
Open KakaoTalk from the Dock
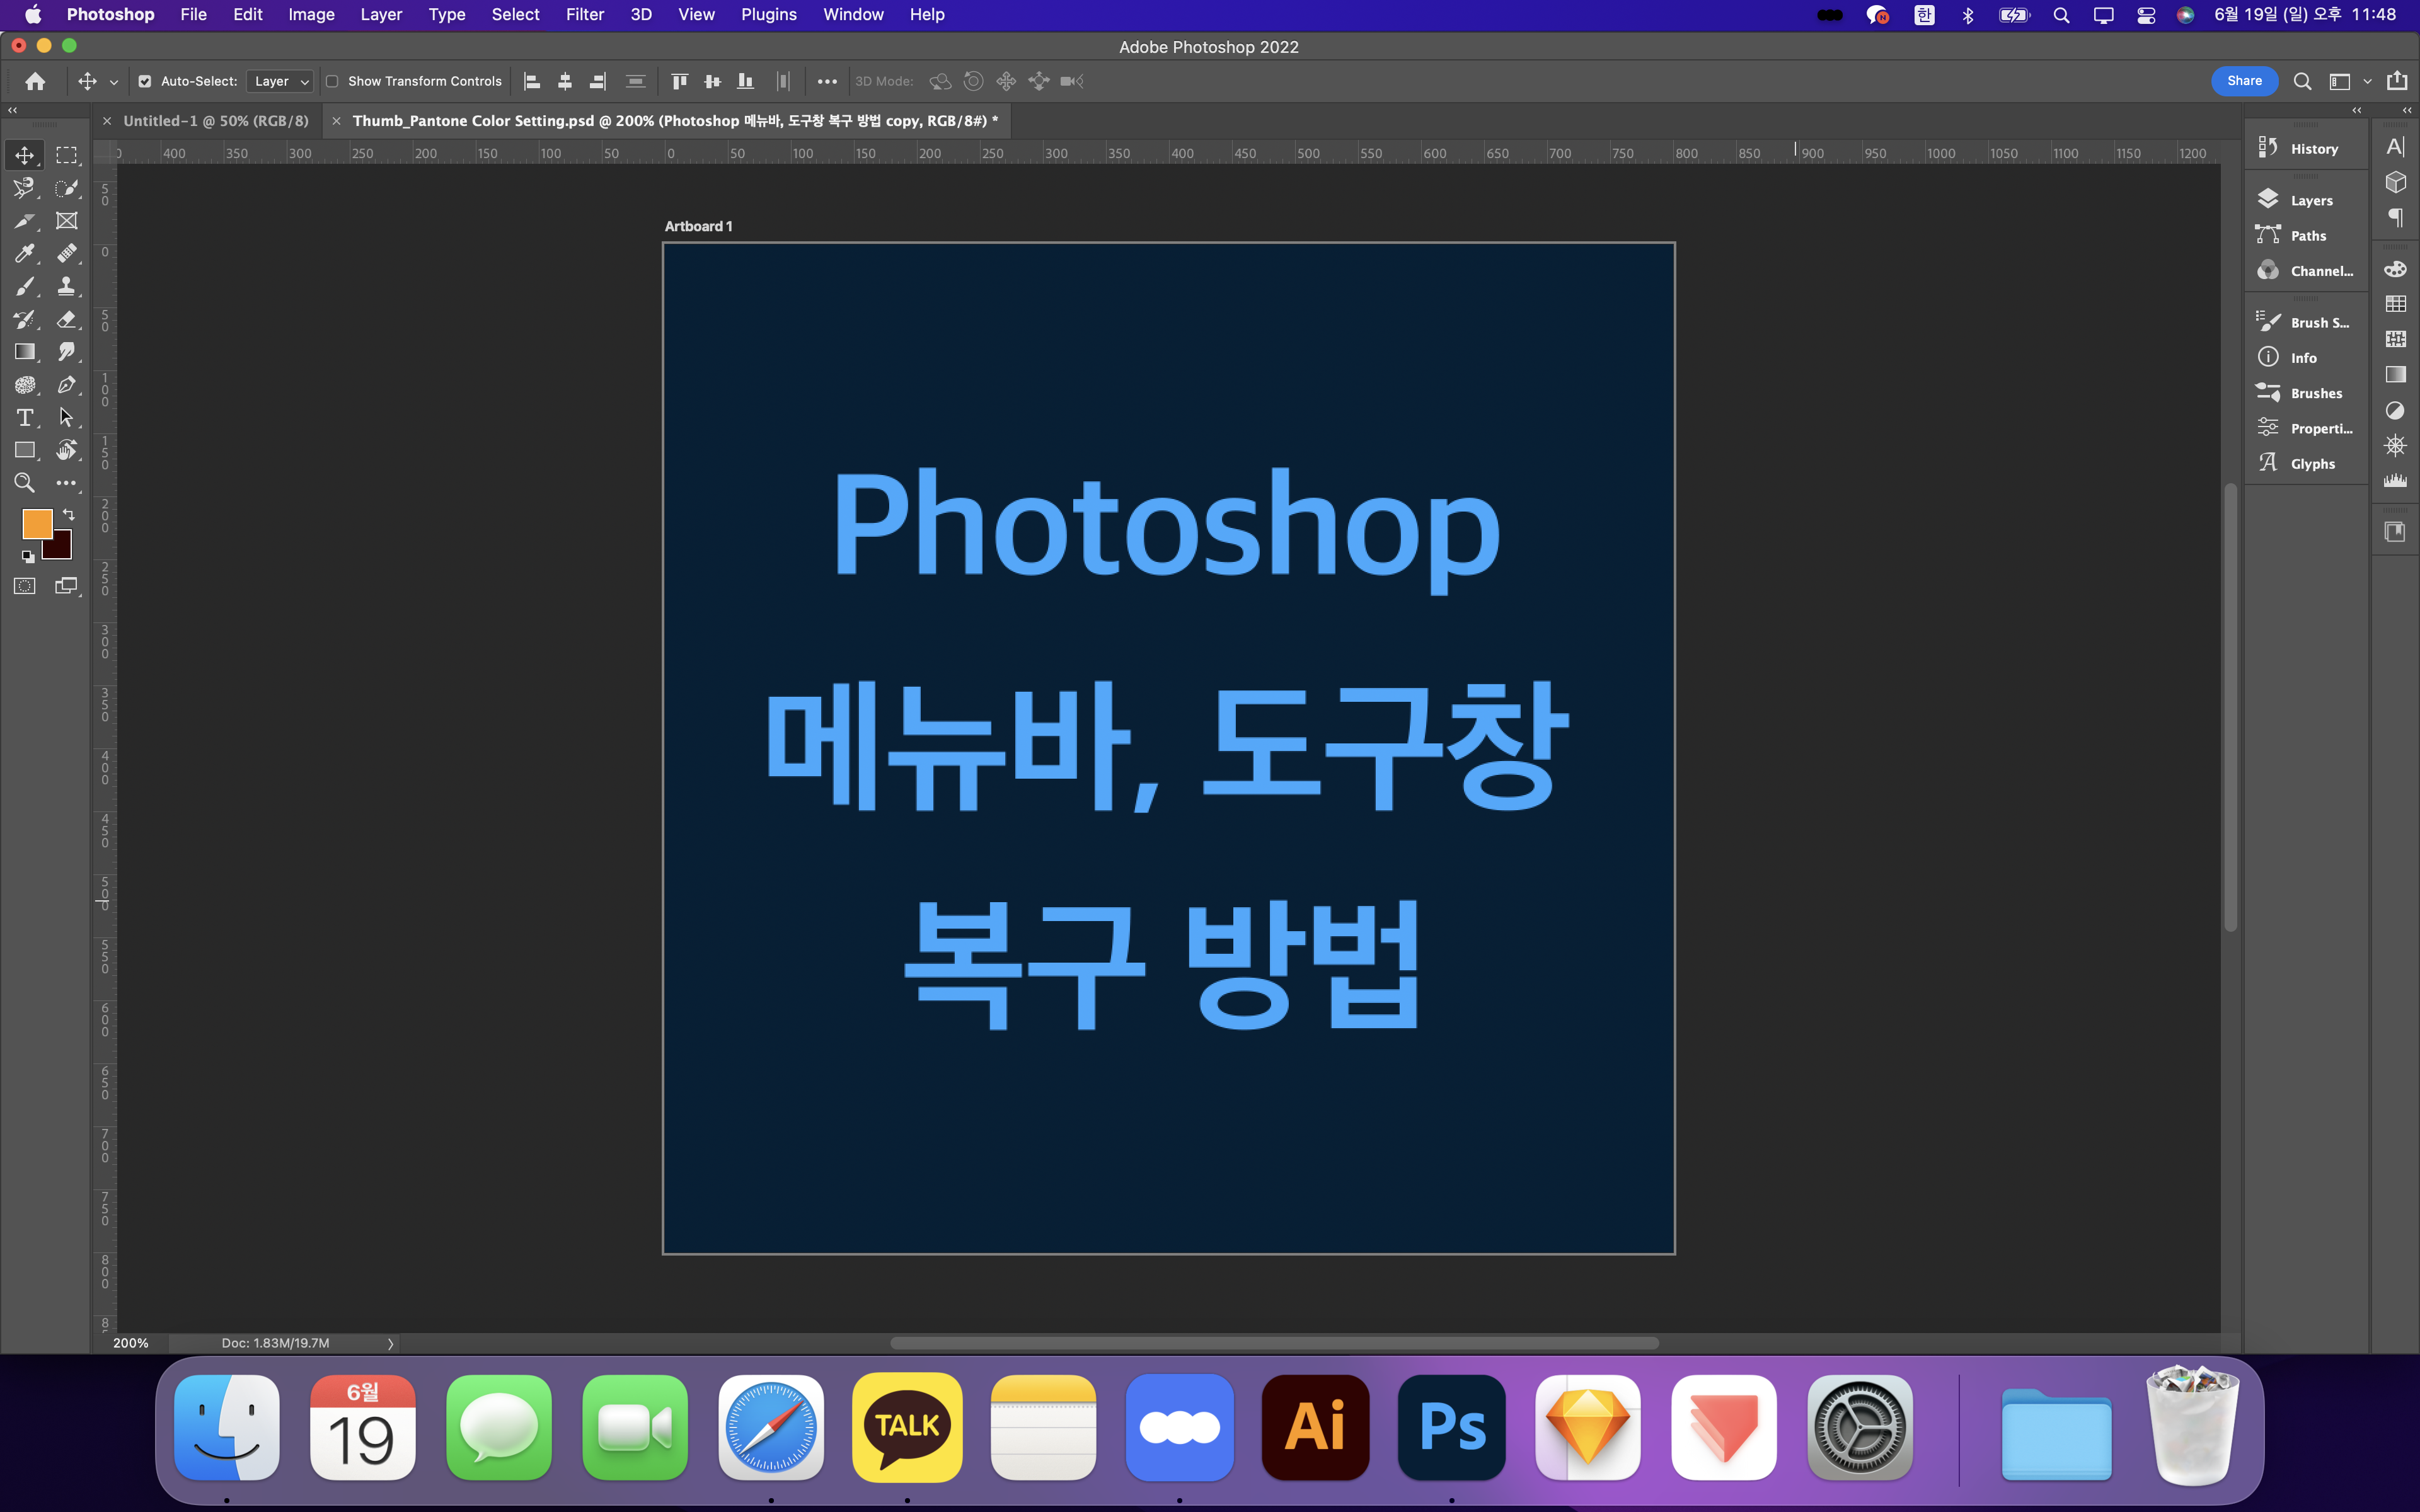tap(907, 1427)
